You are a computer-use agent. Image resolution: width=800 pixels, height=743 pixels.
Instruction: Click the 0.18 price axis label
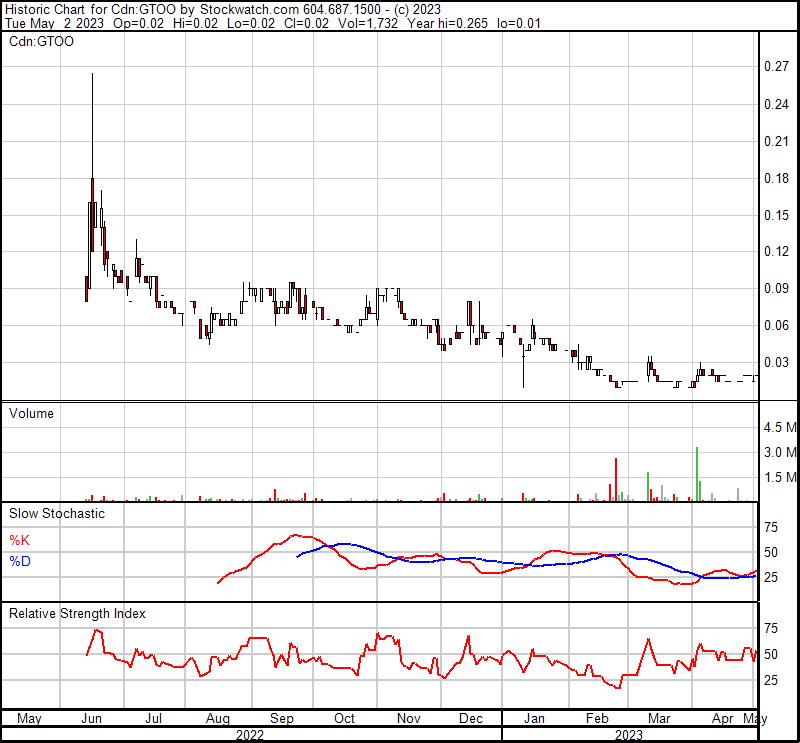[x=776, y=178]
